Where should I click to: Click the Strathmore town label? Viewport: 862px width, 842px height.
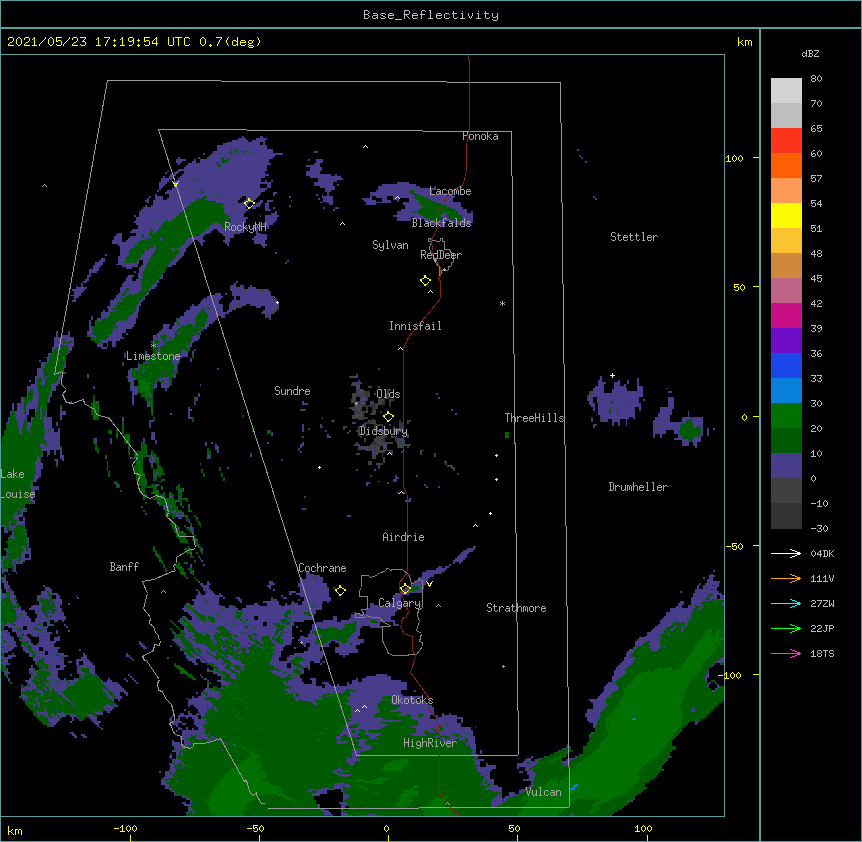click(x=516, y=608)
